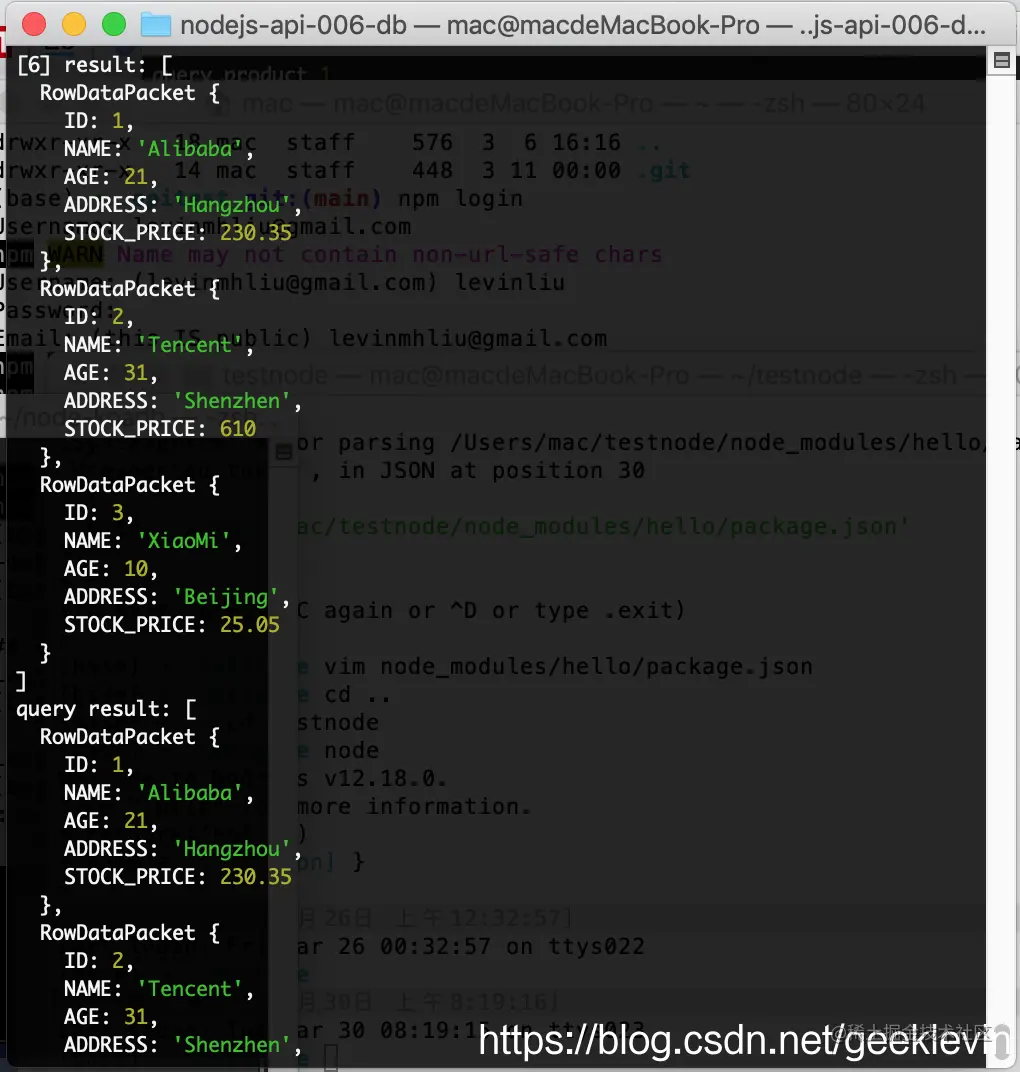Click the 'cd ..' command in background terminal
The height and width of the screenshot is (1072, 1020).
tap(358, 695)
